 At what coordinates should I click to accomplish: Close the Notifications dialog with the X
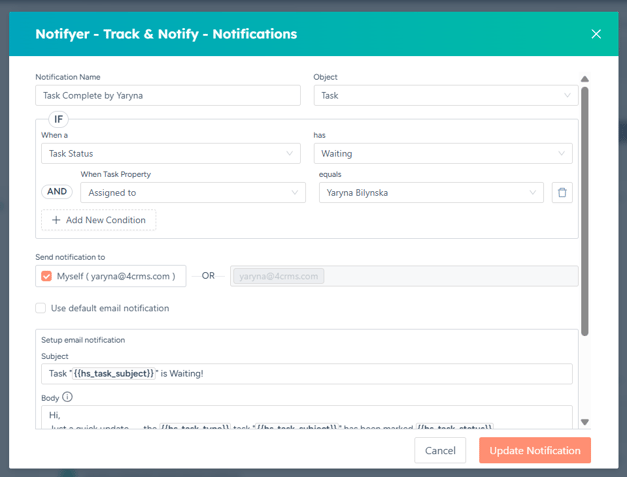(x=596, y=34)
